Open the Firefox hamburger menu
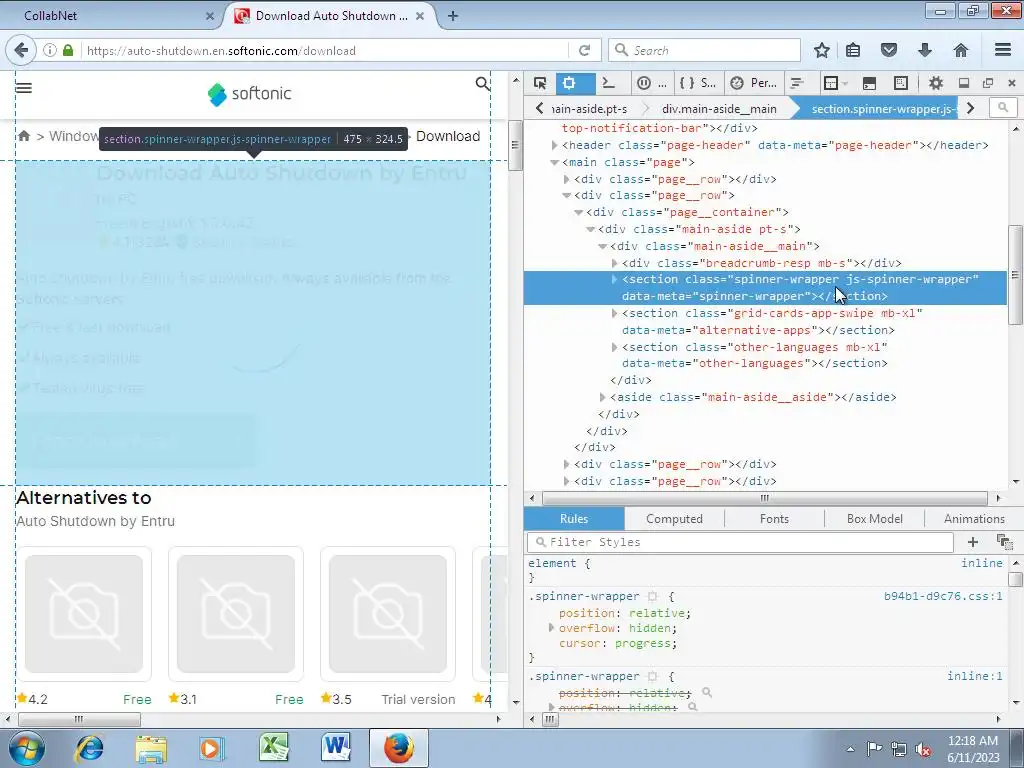Viewport: 1024px width, 768px height. click(1003, 50)
